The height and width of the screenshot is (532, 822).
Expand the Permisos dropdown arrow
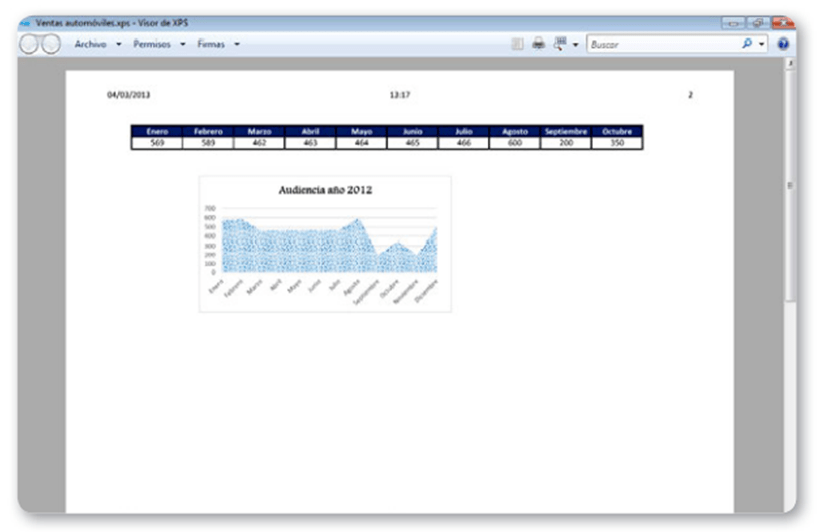(184, 44)
